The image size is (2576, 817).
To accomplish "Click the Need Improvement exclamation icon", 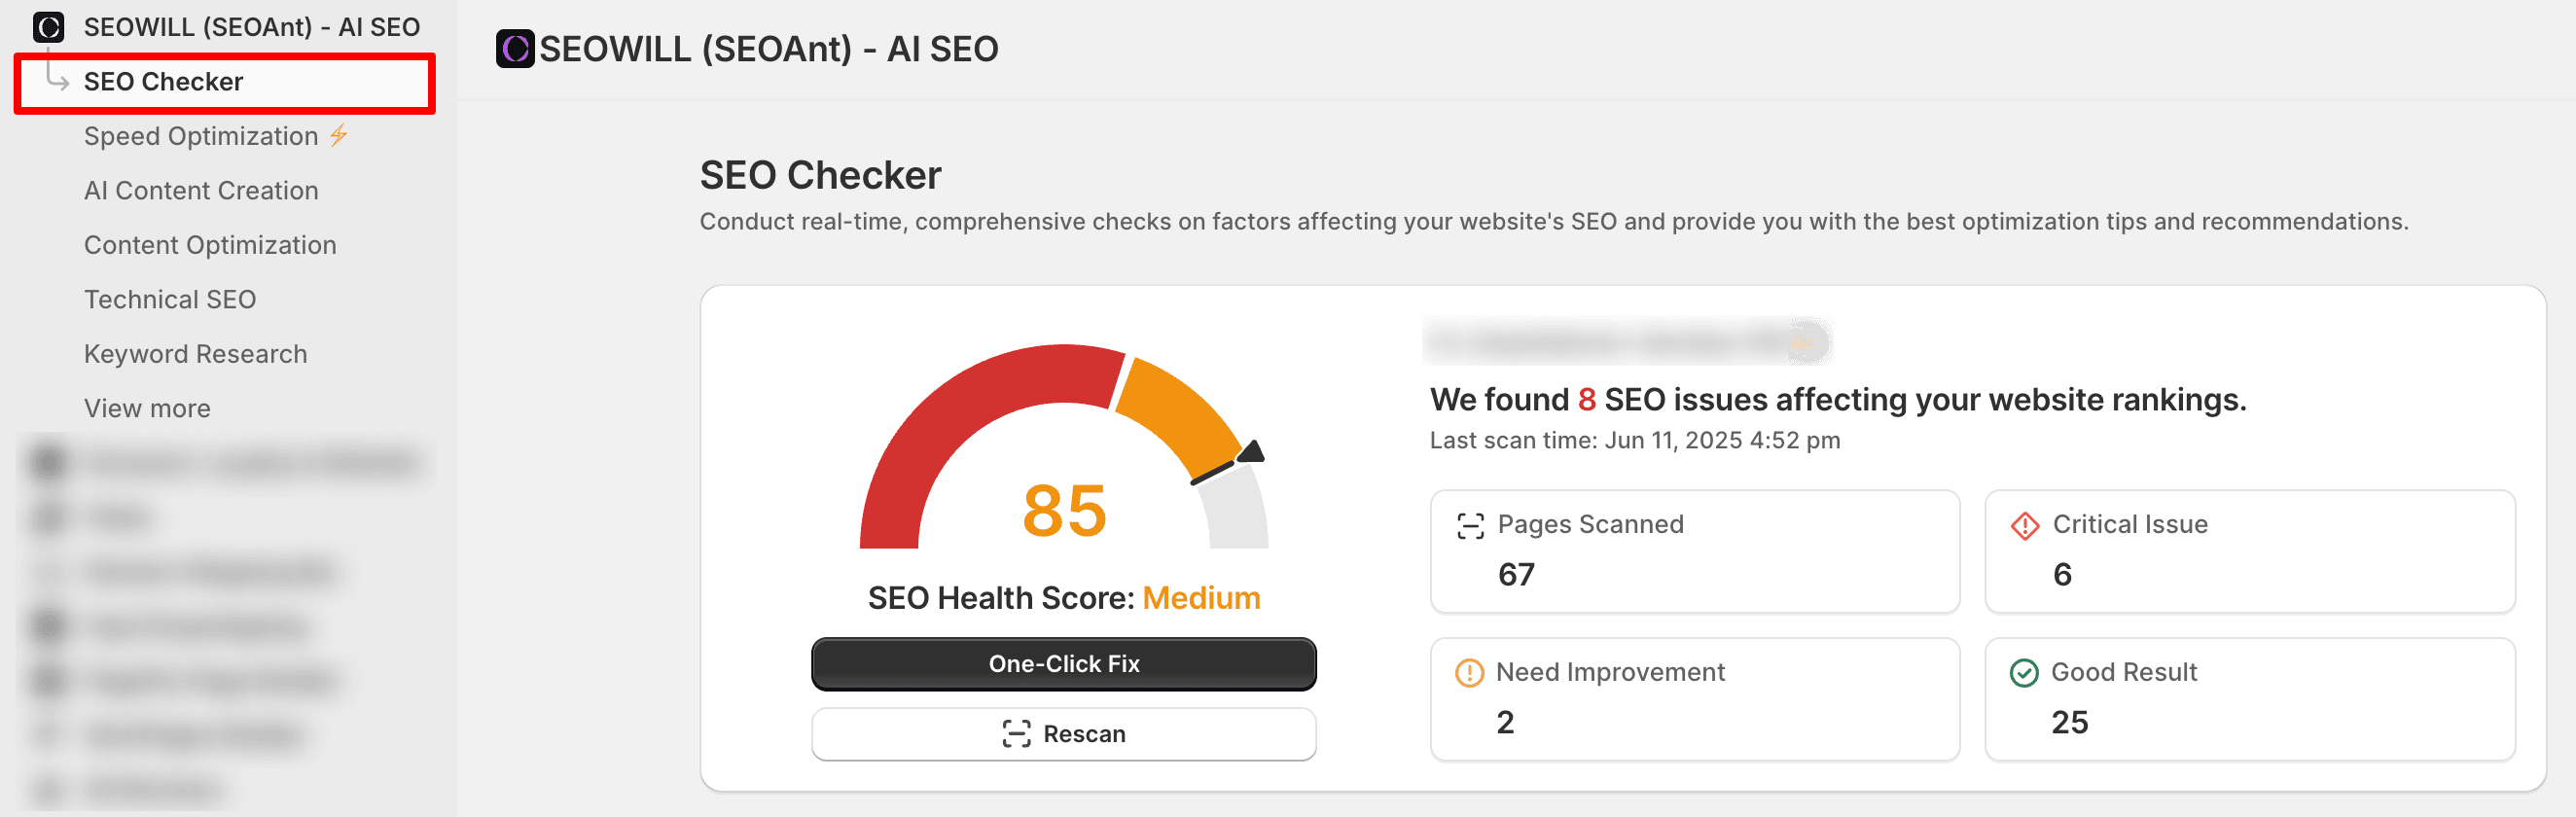I will click(x=1469, y=673).
